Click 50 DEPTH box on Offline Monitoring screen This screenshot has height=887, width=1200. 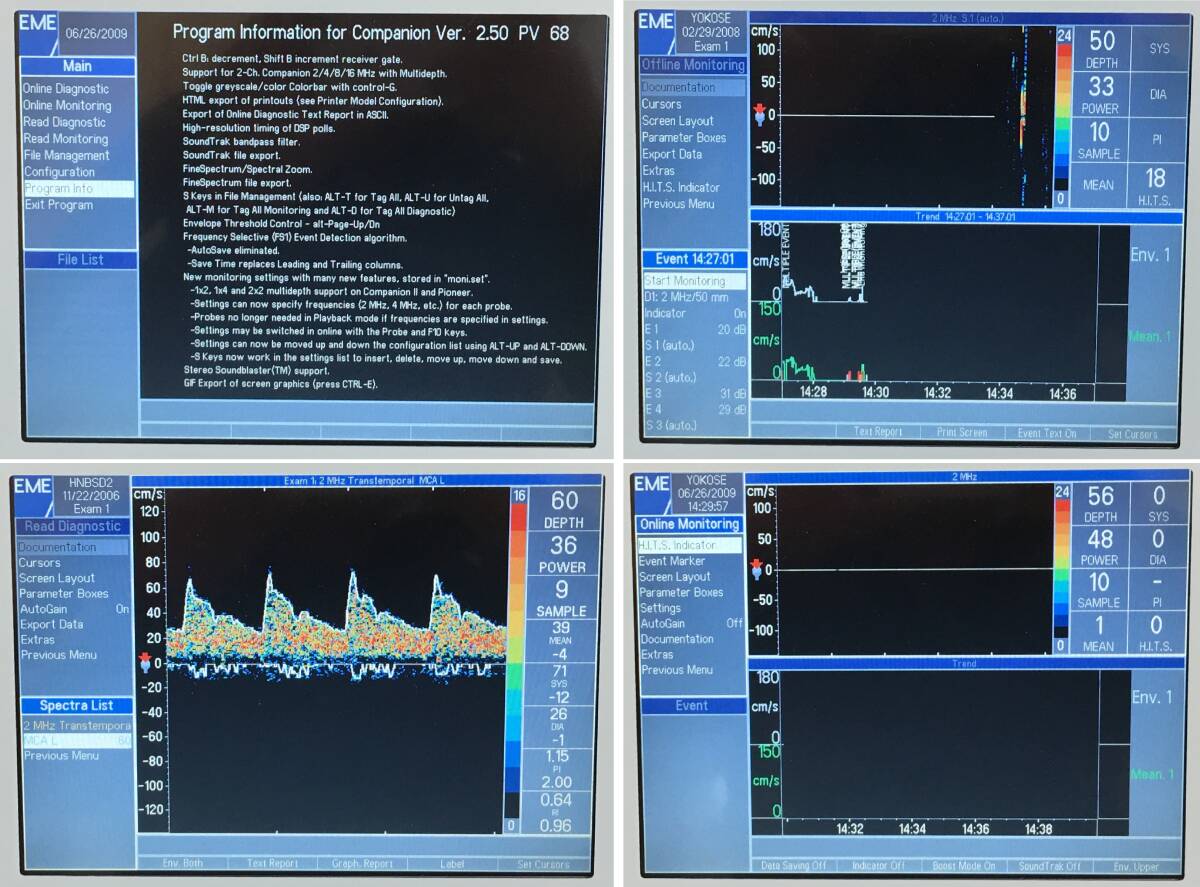pyautogui.click(x=1102, y=49)
